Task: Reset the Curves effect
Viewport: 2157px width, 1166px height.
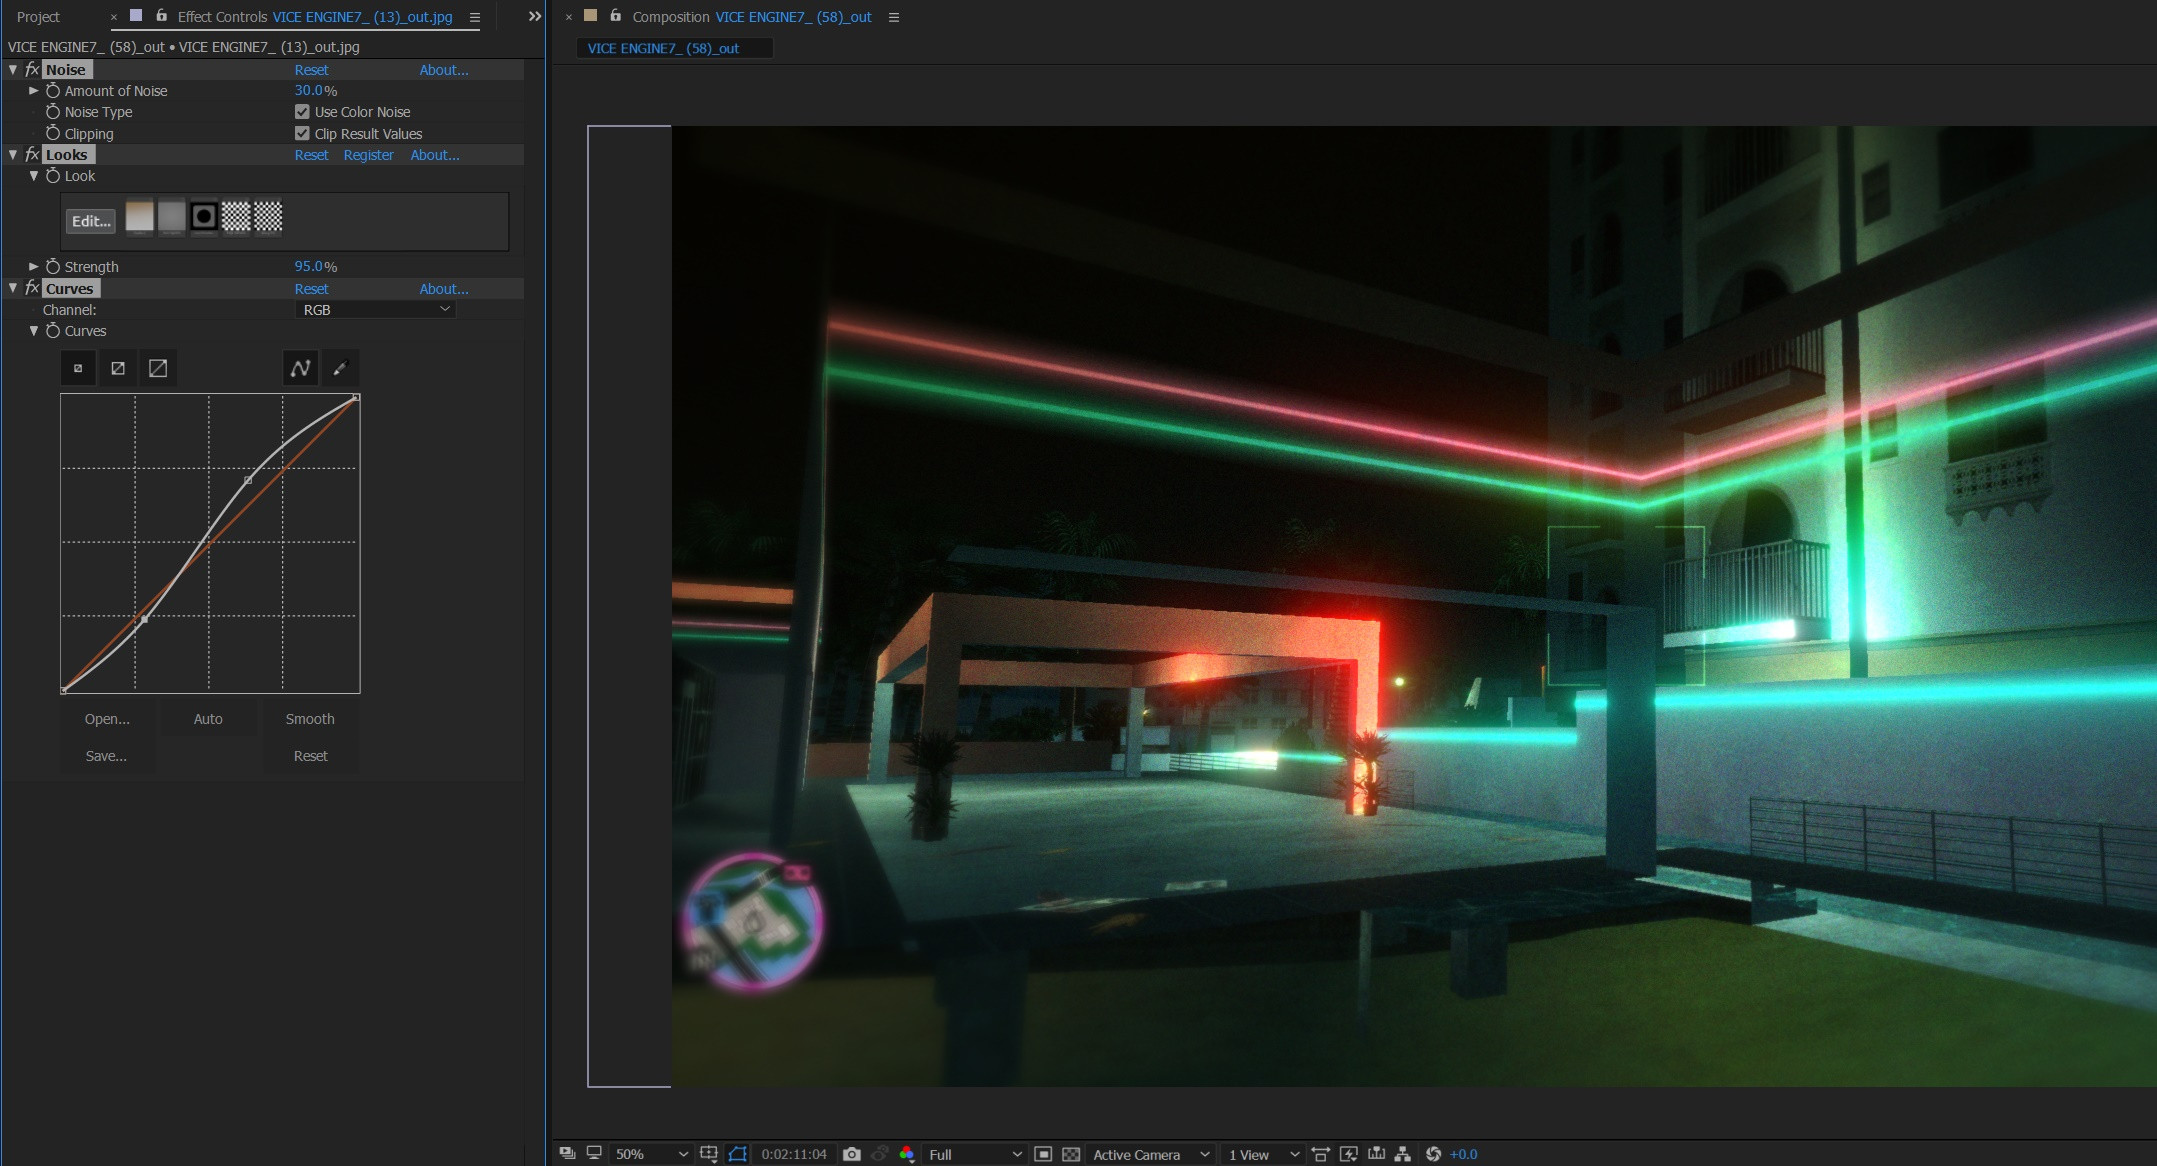Action: (x=311, y=289)
